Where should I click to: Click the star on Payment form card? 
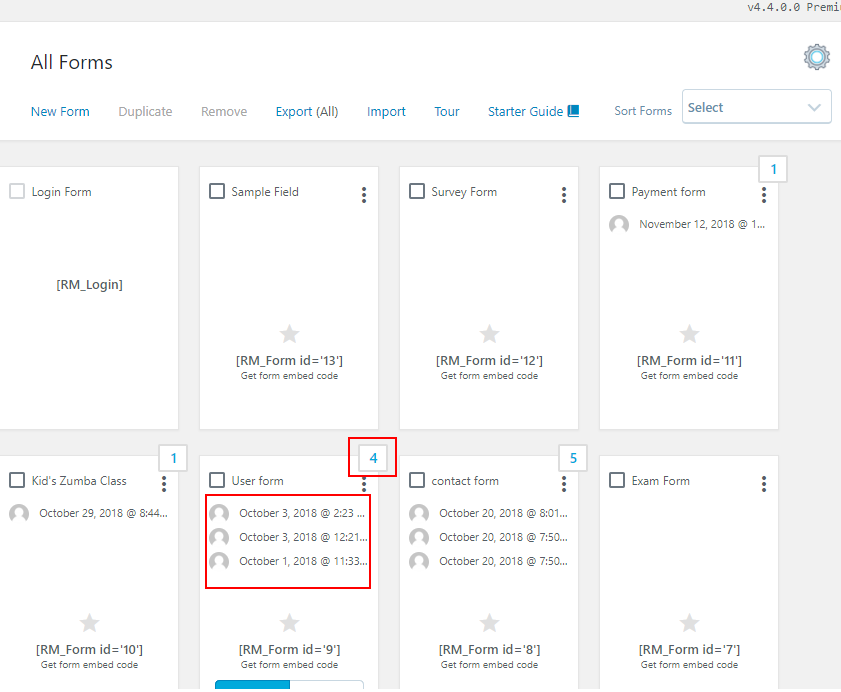(x=689, y=334)
